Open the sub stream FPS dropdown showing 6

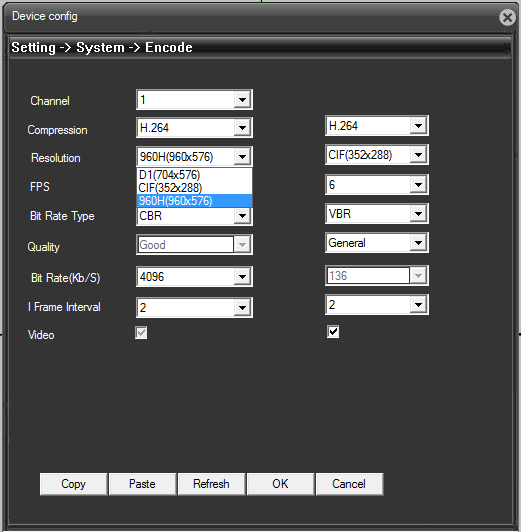(377, 185)
